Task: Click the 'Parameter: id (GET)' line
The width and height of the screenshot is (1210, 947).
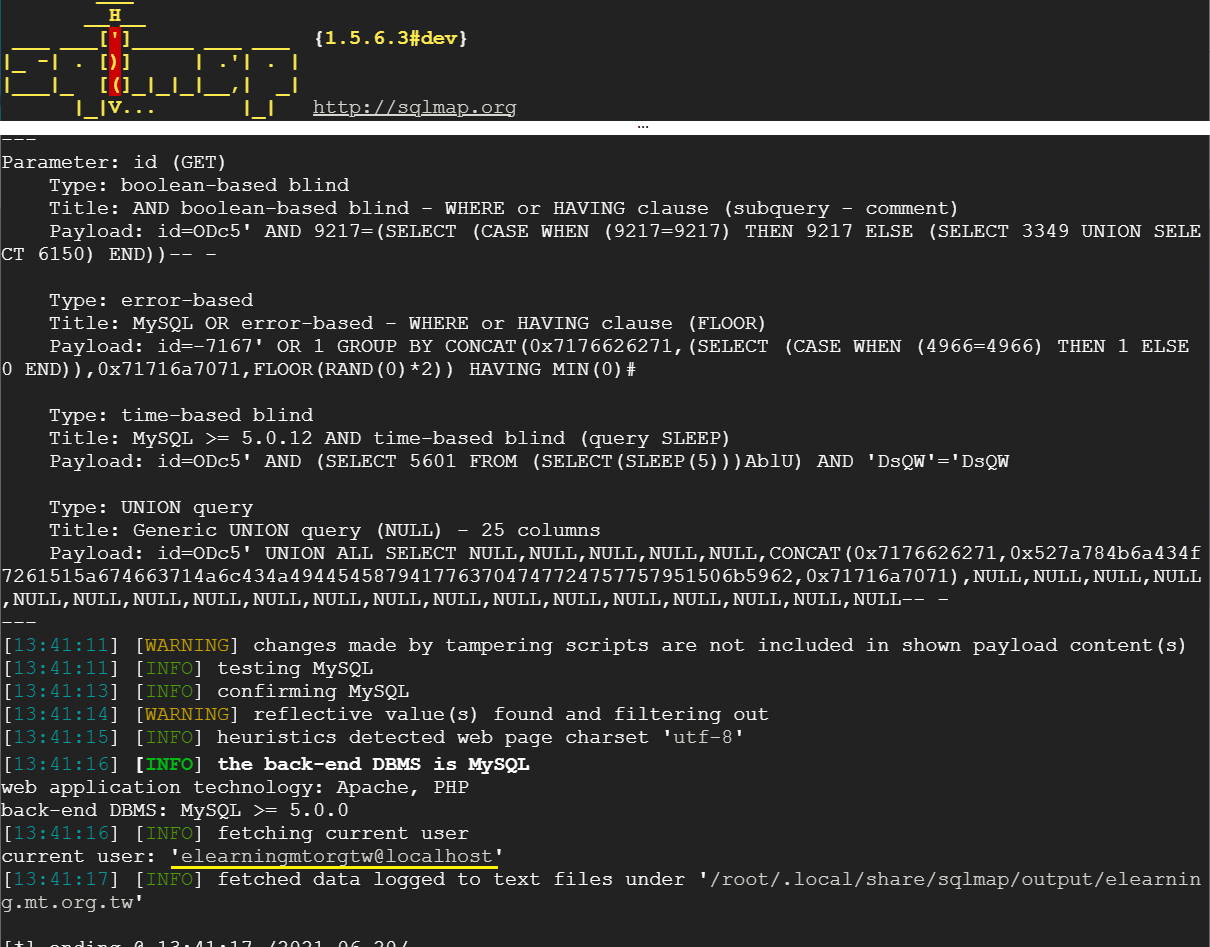Action: [x=114, y=162]
